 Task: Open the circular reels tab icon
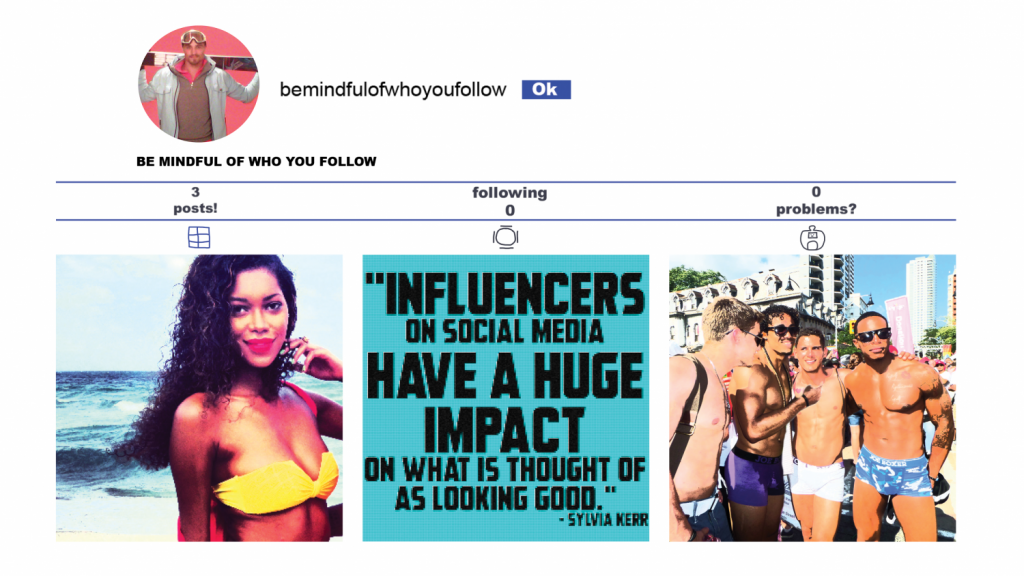point(505,237)
